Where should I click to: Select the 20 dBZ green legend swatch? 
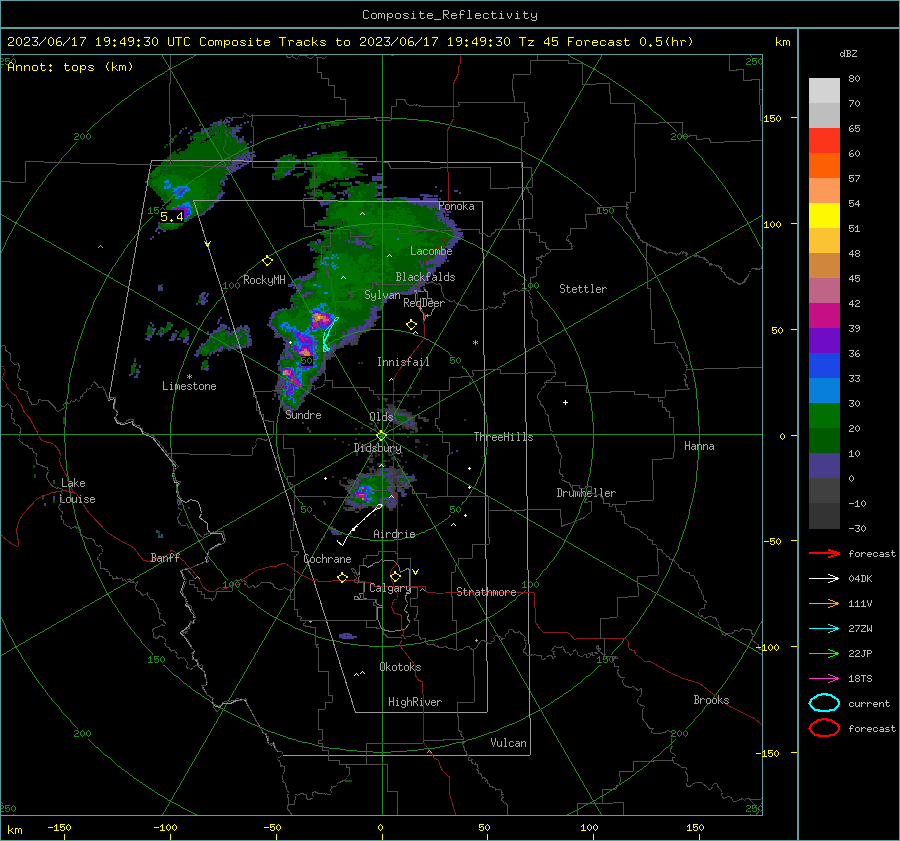[824, 416]
